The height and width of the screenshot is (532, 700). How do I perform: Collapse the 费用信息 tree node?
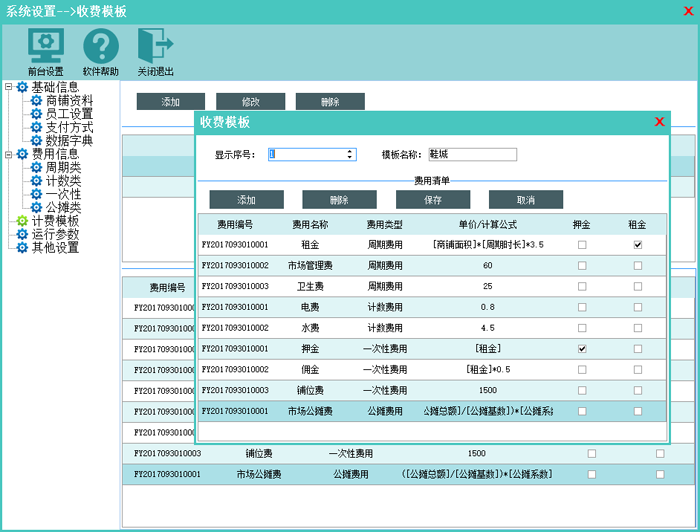coord(9,154)
